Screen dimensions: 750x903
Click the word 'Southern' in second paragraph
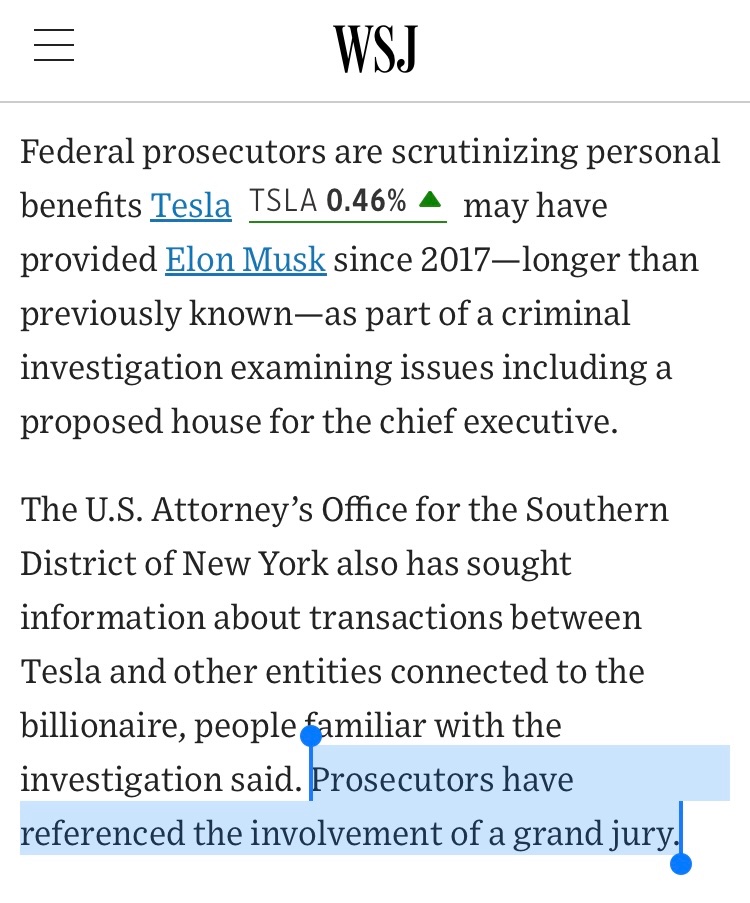(x=597, y=510)
